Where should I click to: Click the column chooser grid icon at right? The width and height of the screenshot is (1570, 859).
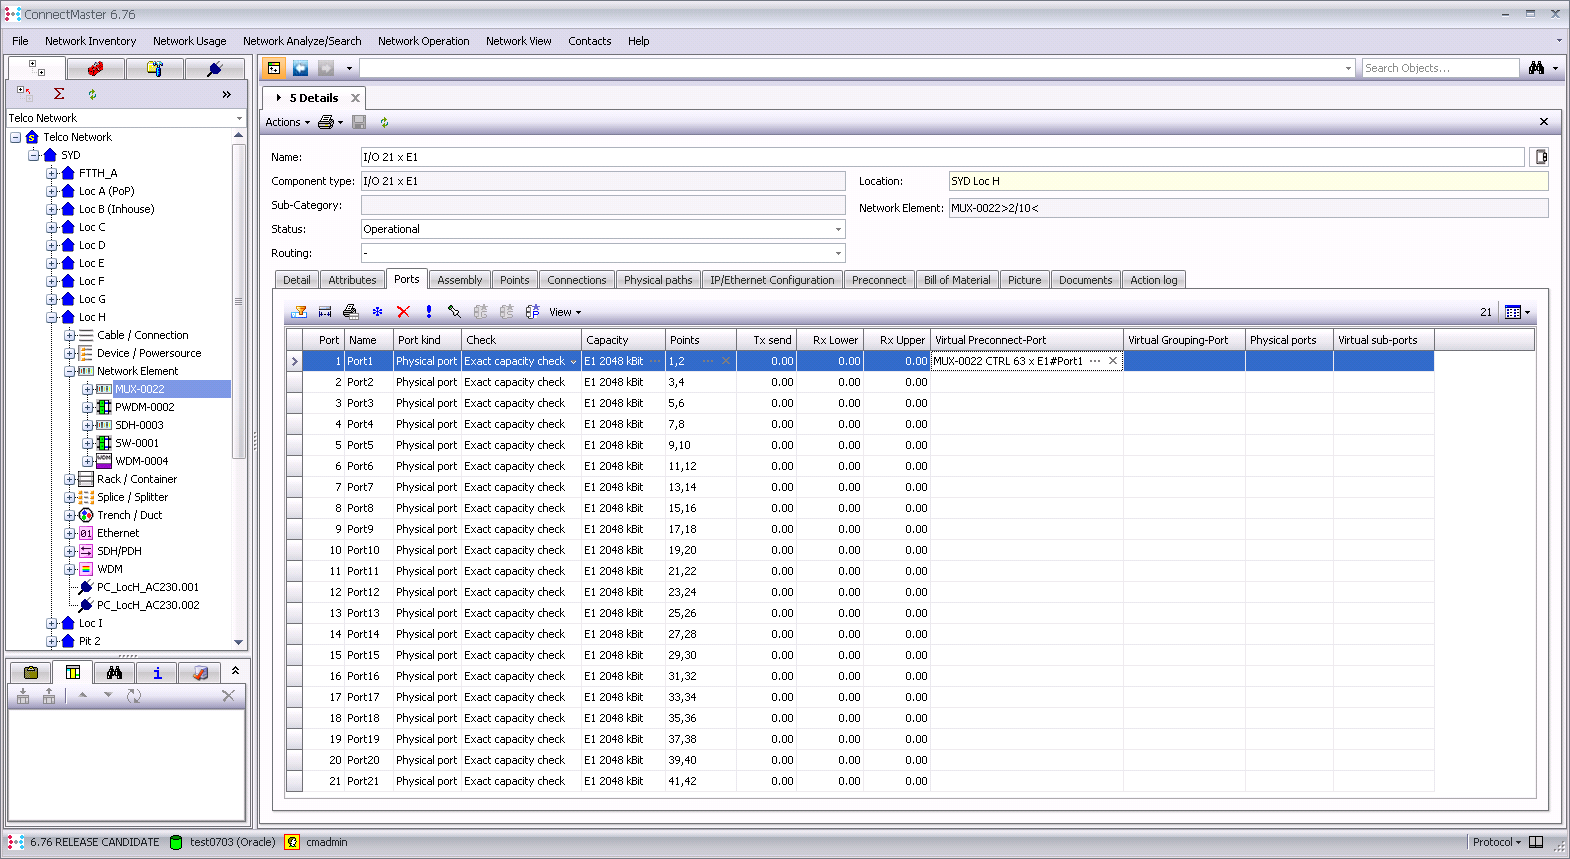pyautogui.click(x=1513, y=312)
